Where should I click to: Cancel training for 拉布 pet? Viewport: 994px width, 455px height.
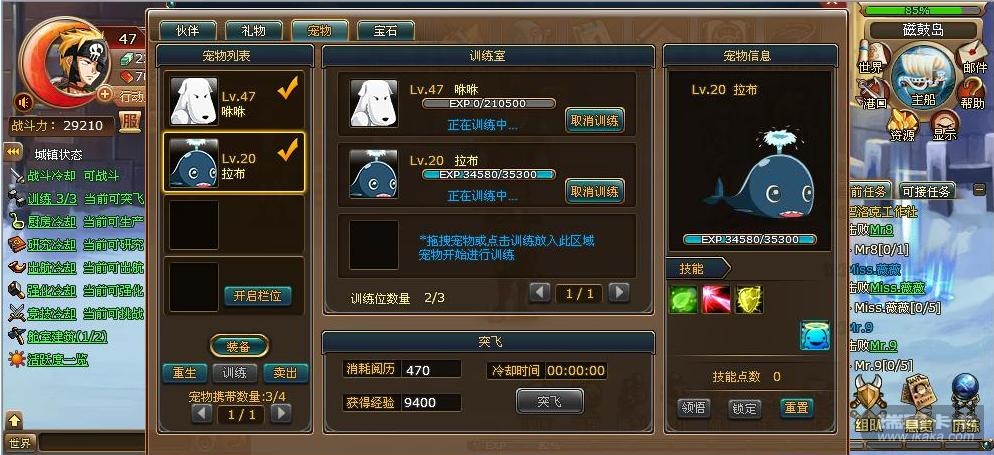pos(594,191)
